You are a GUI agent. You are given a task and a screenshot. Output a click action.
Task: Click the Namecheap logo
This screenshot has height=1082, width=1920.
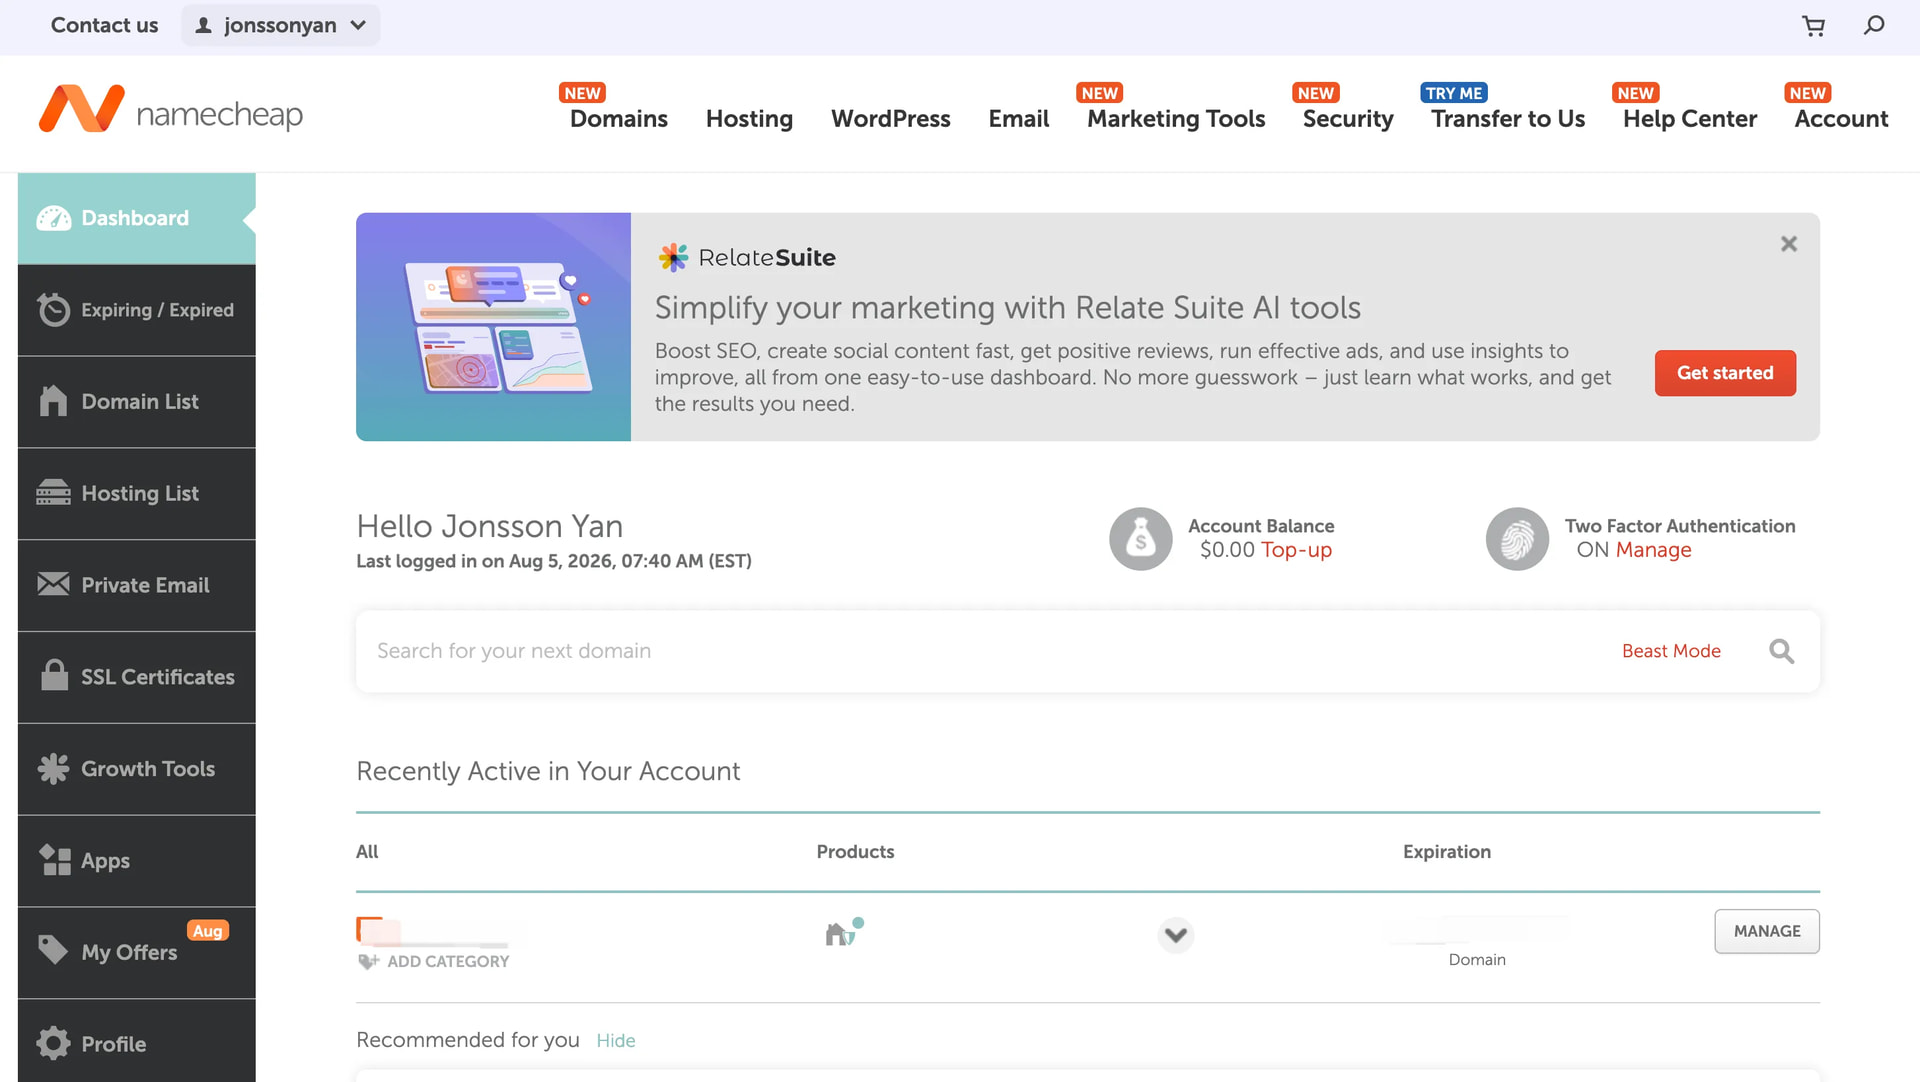[x=171, y=110]
